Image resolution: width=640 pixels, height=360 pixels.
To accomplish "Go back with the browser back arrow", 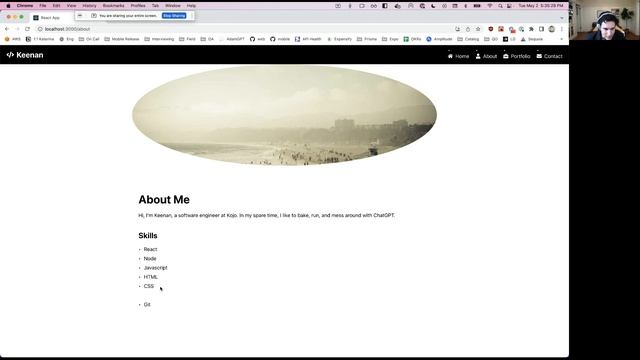I will pyautogui.click(x=7, y=29).
